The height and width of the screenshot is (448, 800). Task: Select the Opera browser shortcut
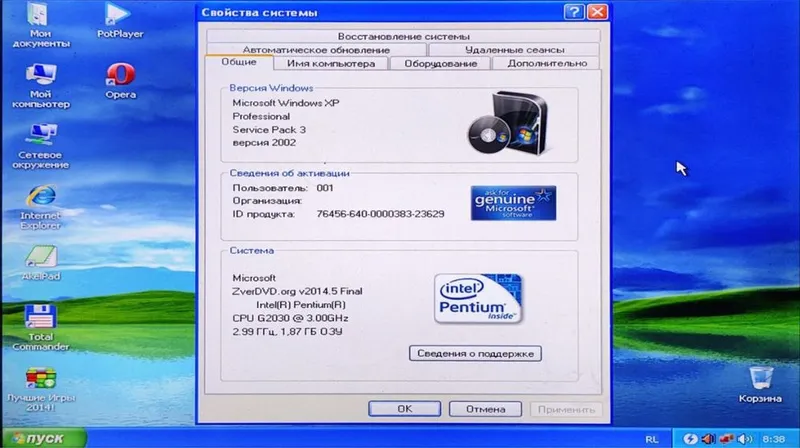120,81
